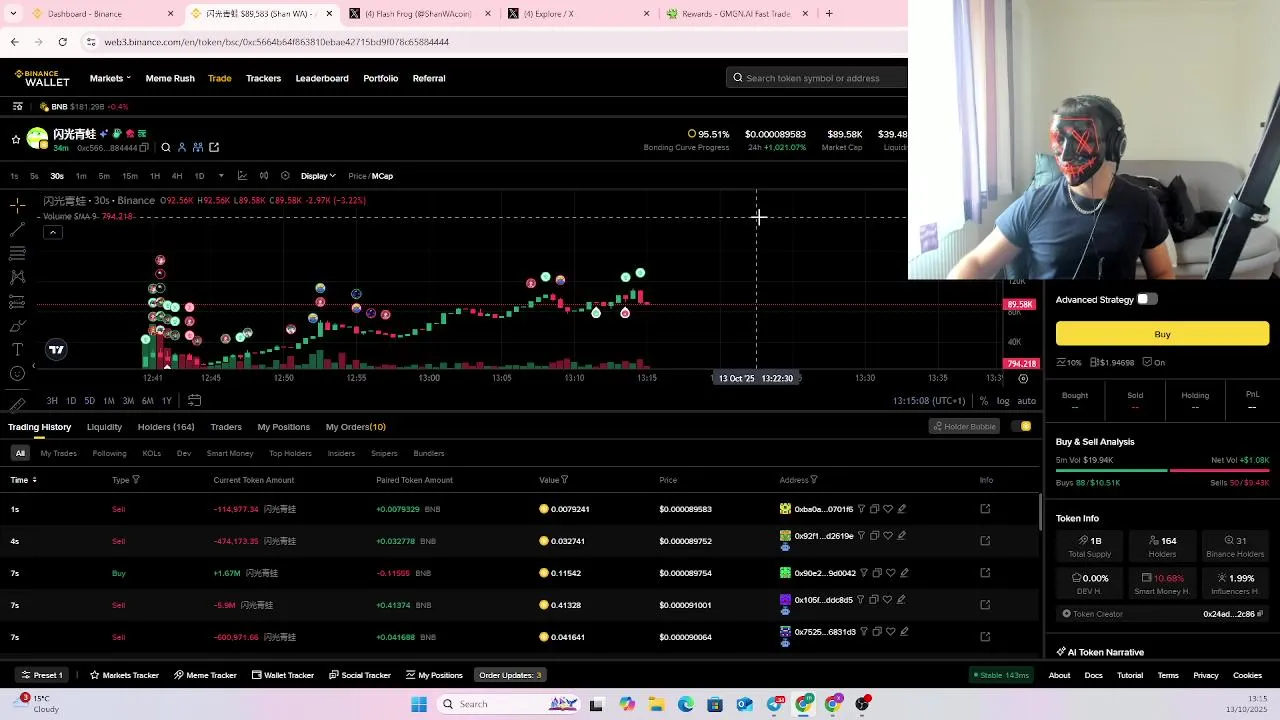Toggle the anti-MEV 'On' setting
This screenshot has height=720, width=1280.
tap(1154, 363)
